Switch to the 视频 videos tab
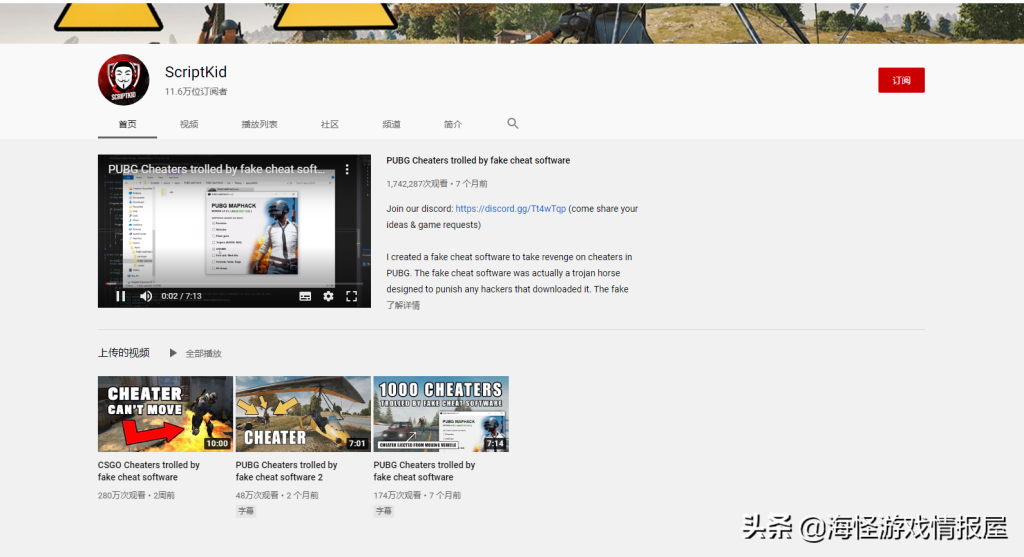This screenshot has height=557, width=1024. (189, 124)
